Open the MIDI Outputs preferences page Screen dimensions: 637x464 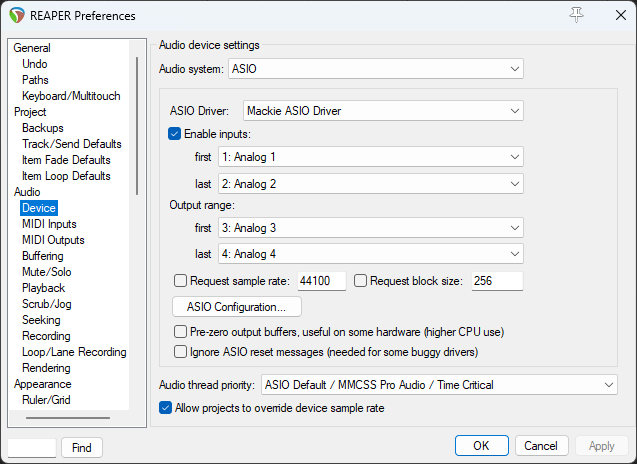pos(53,240)
